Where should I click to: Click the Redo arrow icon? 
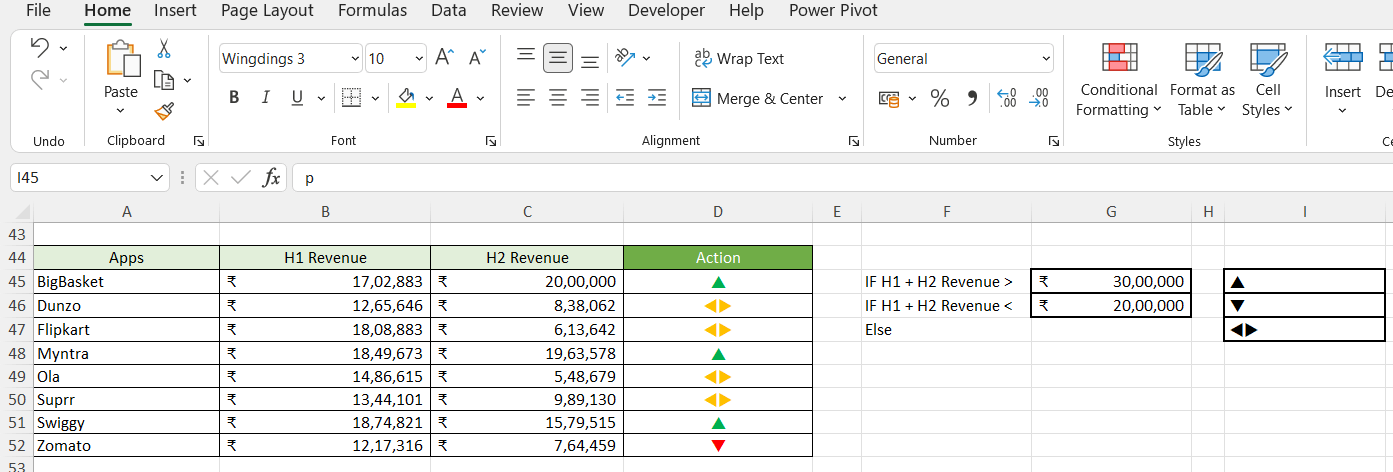click(x=41, y=79)
